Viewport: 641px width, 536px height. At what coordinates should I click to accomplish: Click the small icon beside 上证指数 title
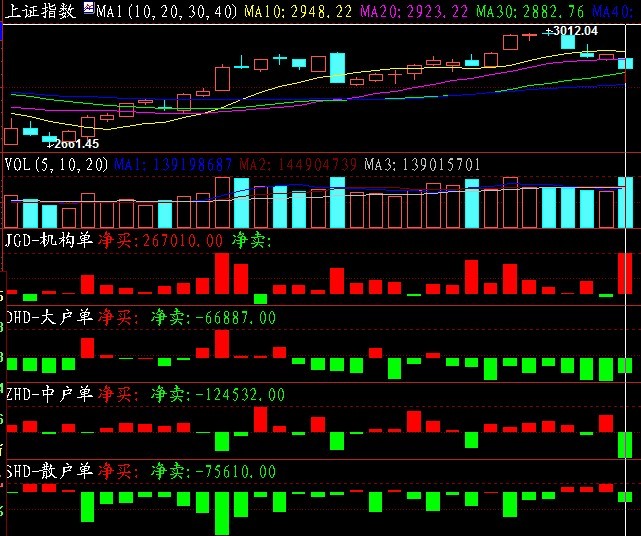tap(88, 9)
